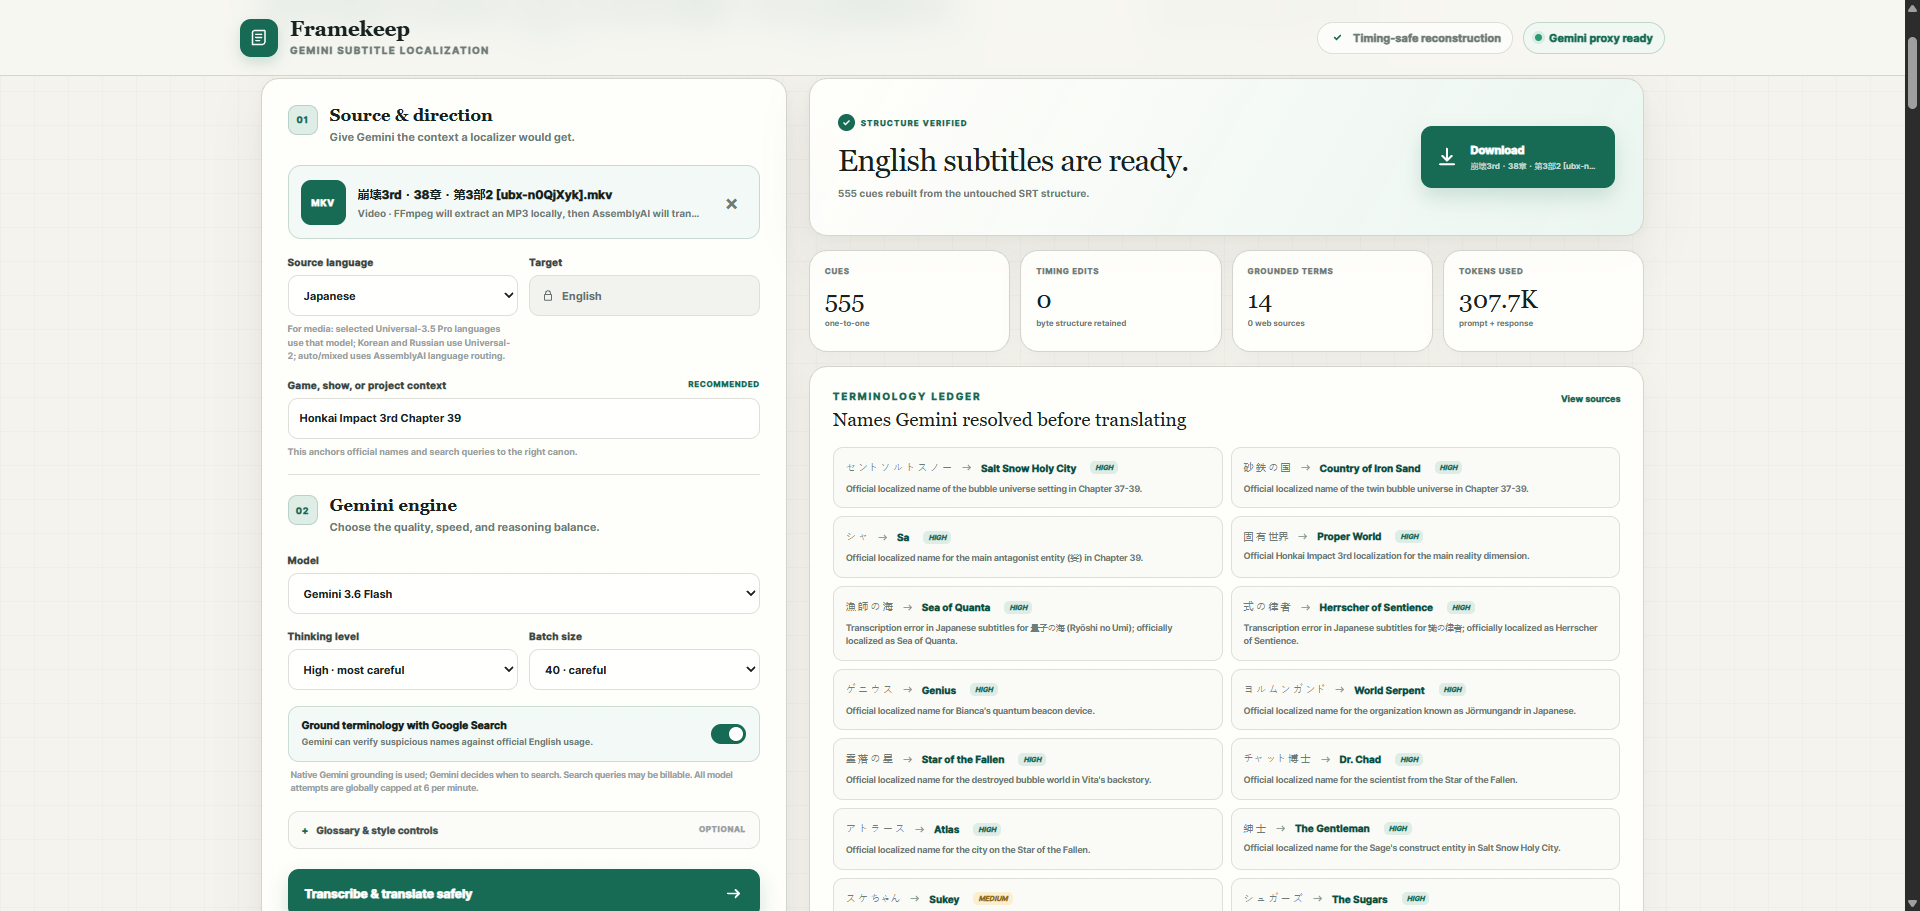1920x911 pixels.
Task: Click the Sea of Quanta term
Action: [x=956, y=607]
